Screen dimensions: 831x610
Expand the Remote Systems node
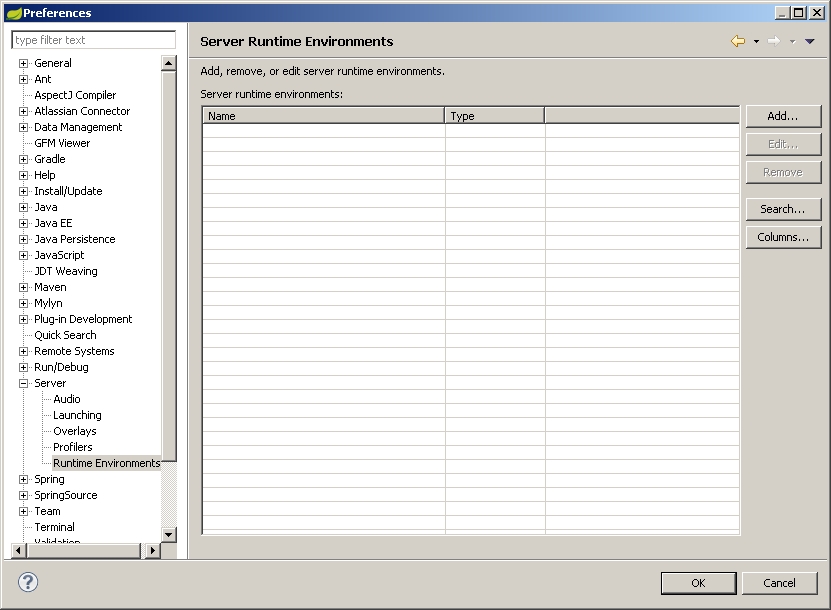(23, 351)
